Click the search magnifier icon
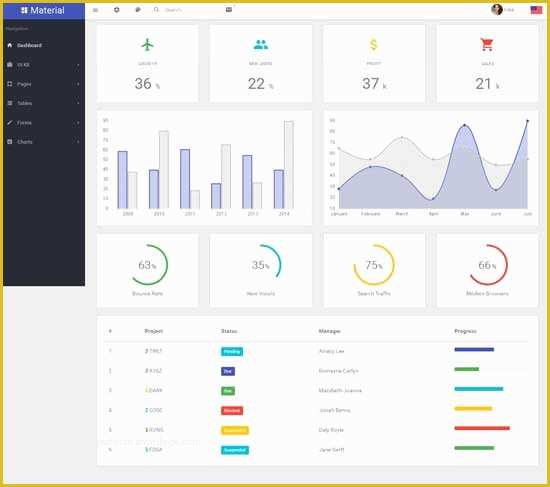Screen dimensions: 550x487 [x=156, y=10]
